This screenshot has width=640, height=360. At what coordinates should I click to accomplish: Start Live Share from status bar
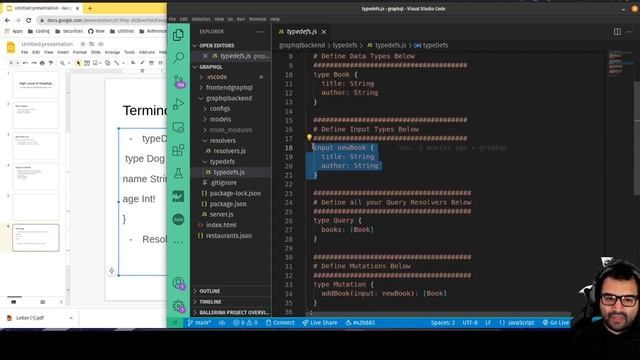tap(320, 322)
